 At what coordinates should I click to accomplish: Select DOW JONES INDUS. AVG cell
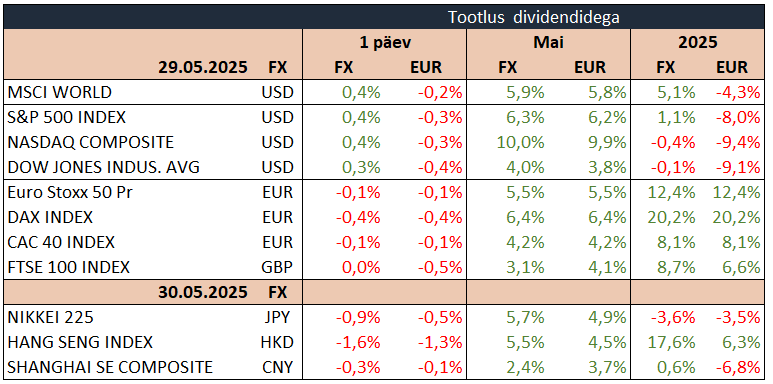104,168
